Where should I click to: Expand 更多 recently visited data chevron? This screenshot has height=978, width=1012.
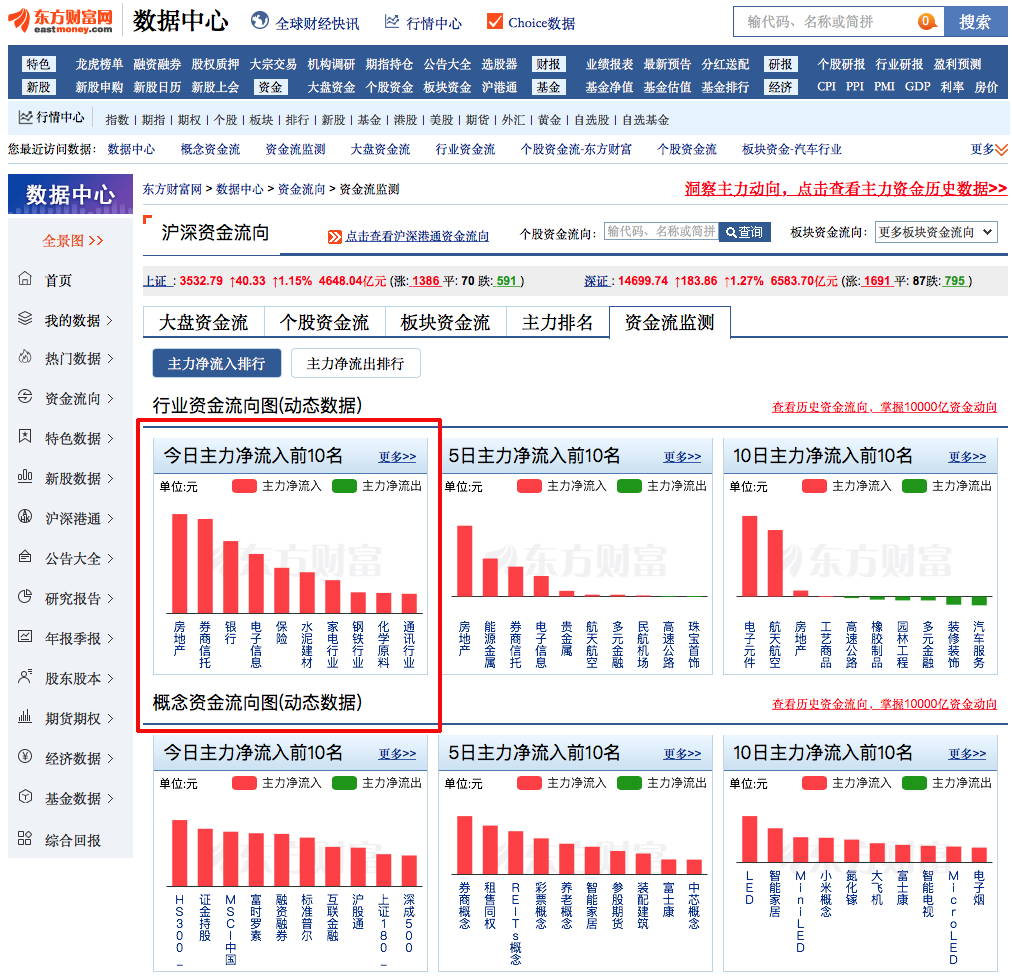coord(1001,150)
